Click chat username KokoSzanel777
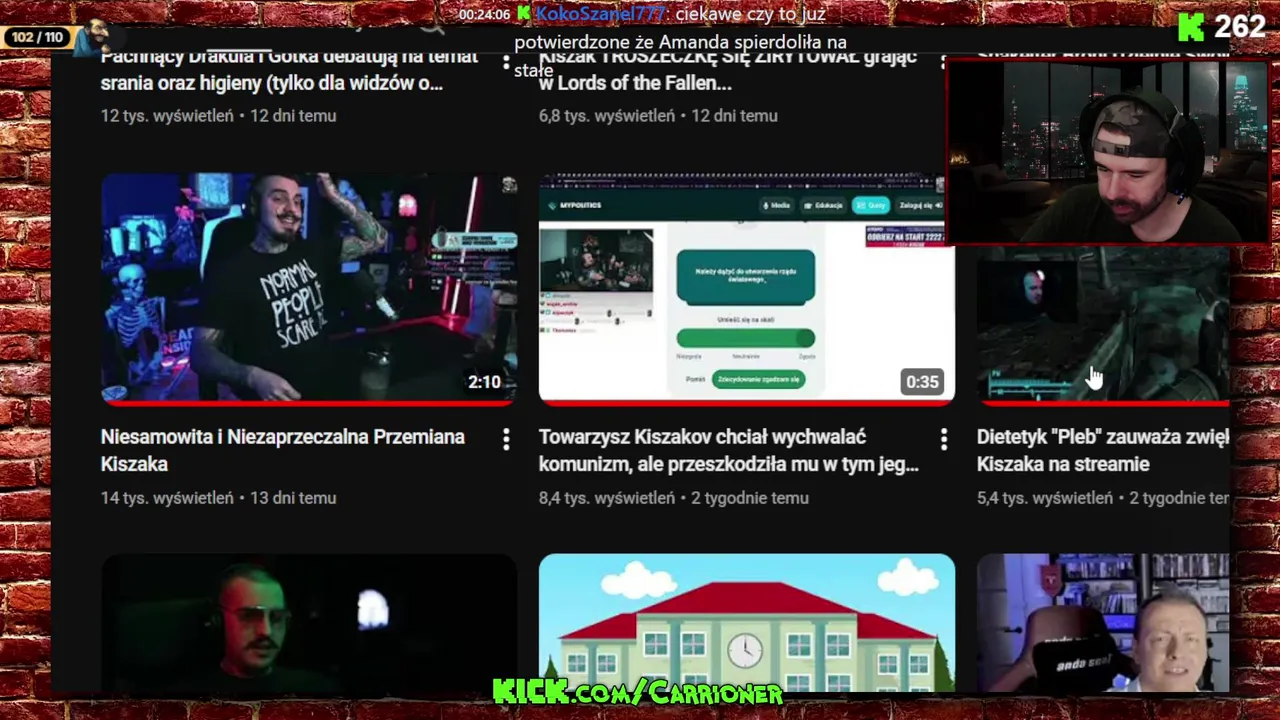 coord(600,14)
